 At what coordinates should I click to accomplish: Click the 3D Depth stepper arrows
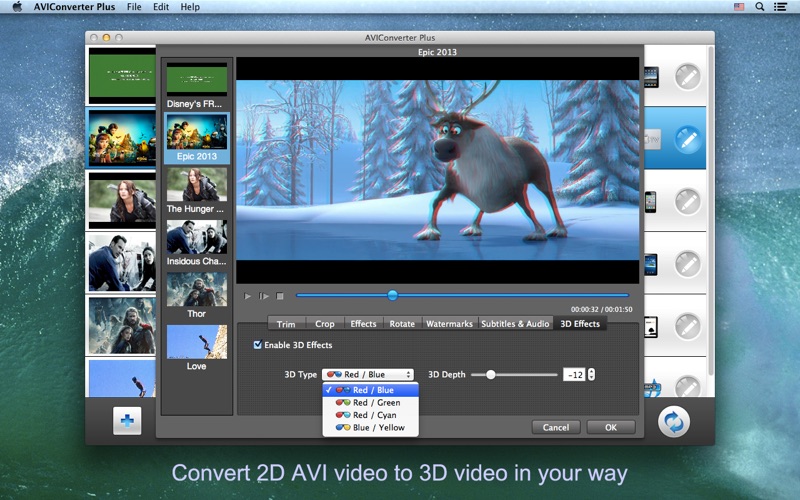591,374
